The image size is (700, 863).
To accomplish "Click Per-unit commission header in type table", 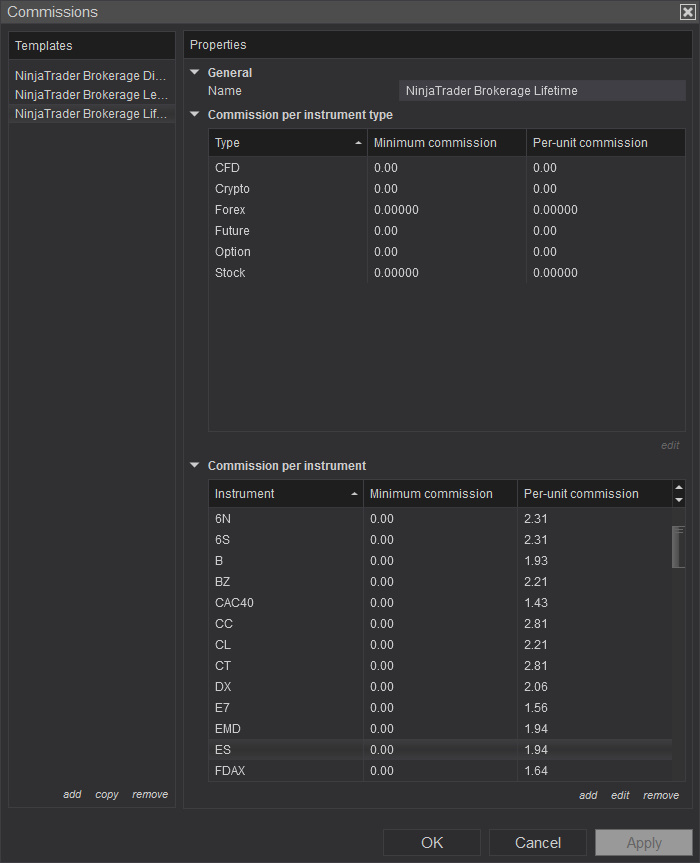I will (606, 143).
